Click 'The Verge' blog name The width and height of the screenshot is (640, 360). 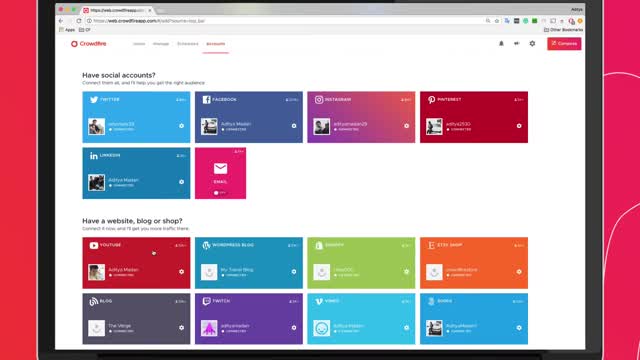point(120,326)
